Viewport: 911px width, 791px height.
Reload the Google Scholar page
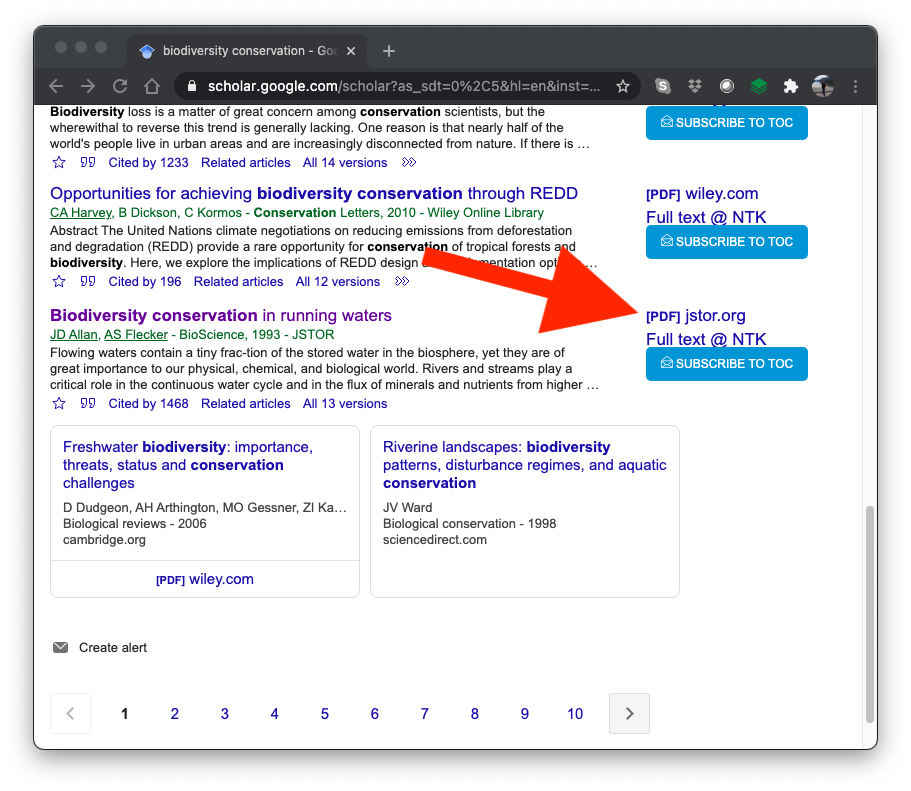click(x=120, y=86)
